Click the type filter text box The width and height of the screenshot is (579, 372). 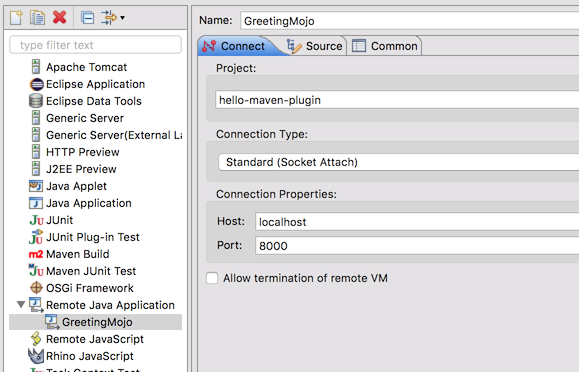coord(95,45)
